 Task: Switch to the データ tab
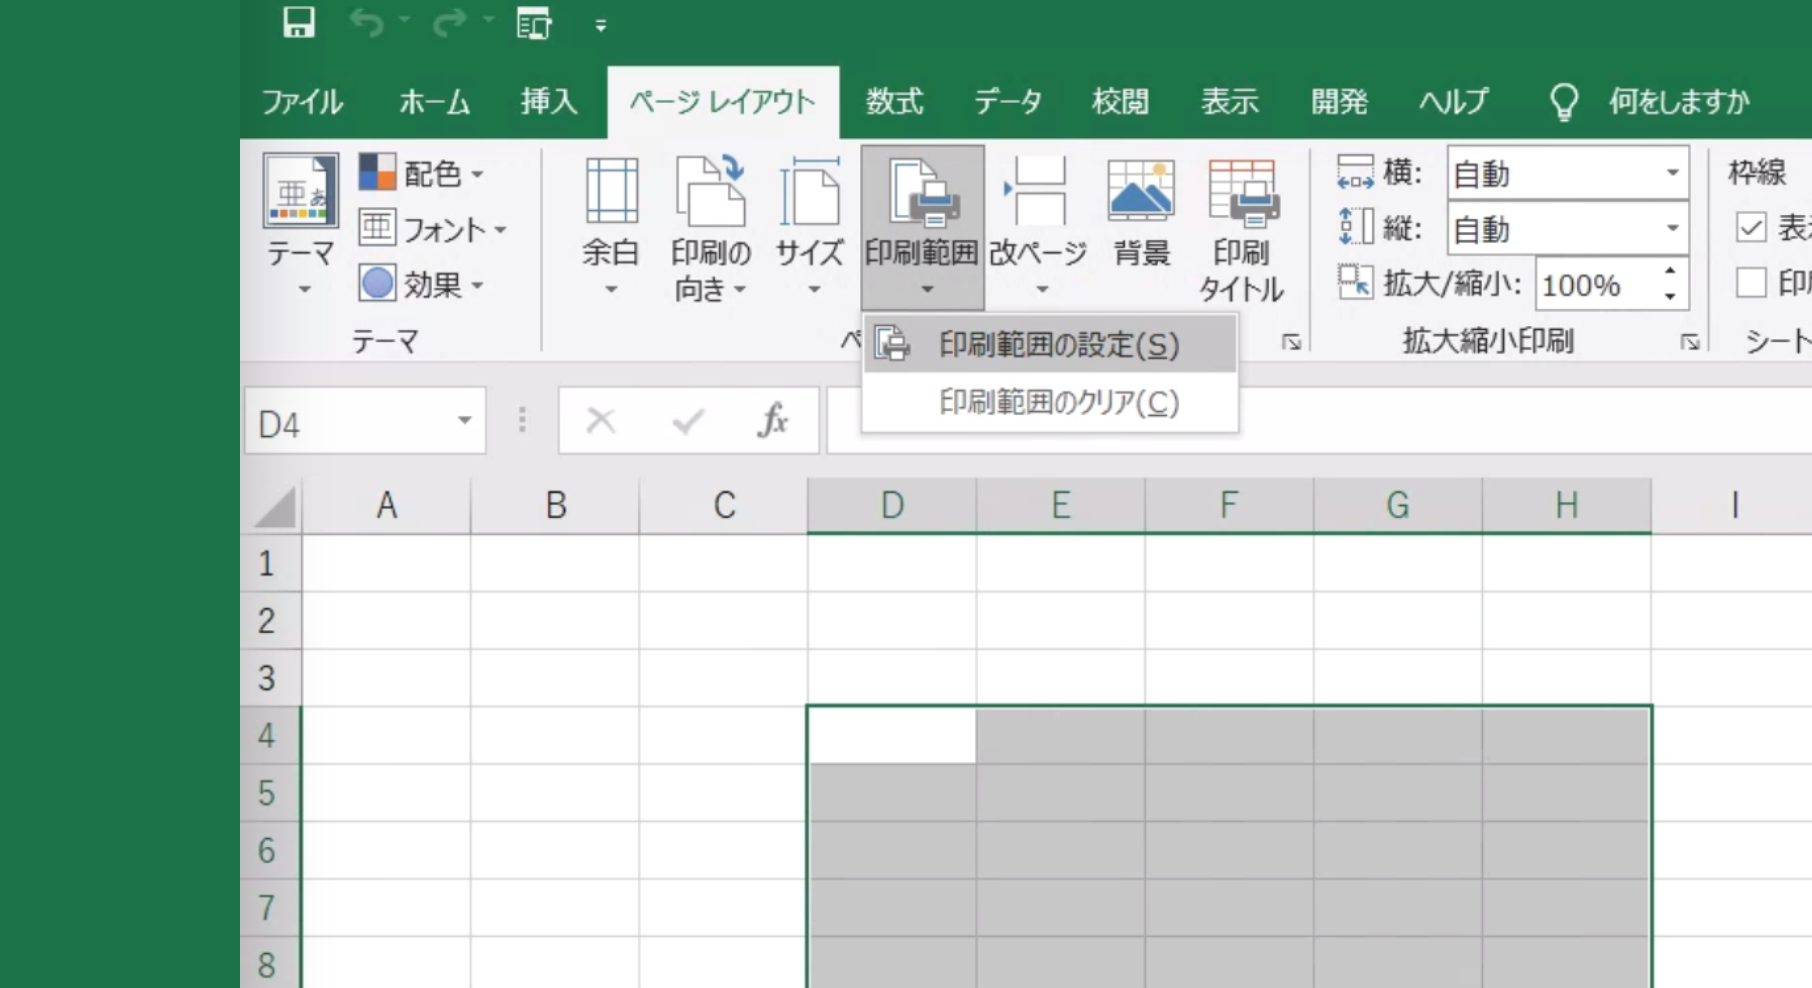tap(1008, 101)
